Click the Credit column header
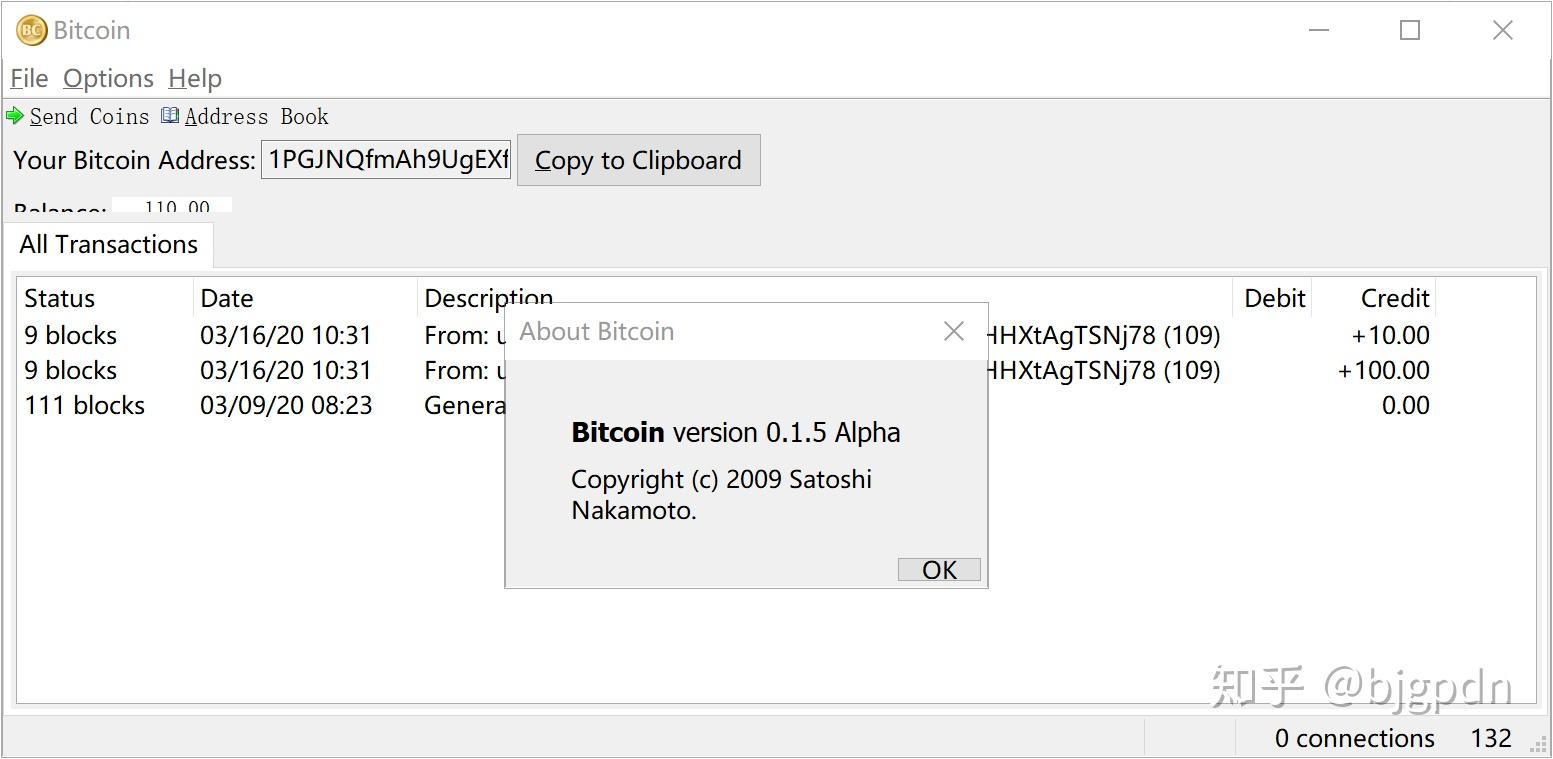 (1395, 298)
